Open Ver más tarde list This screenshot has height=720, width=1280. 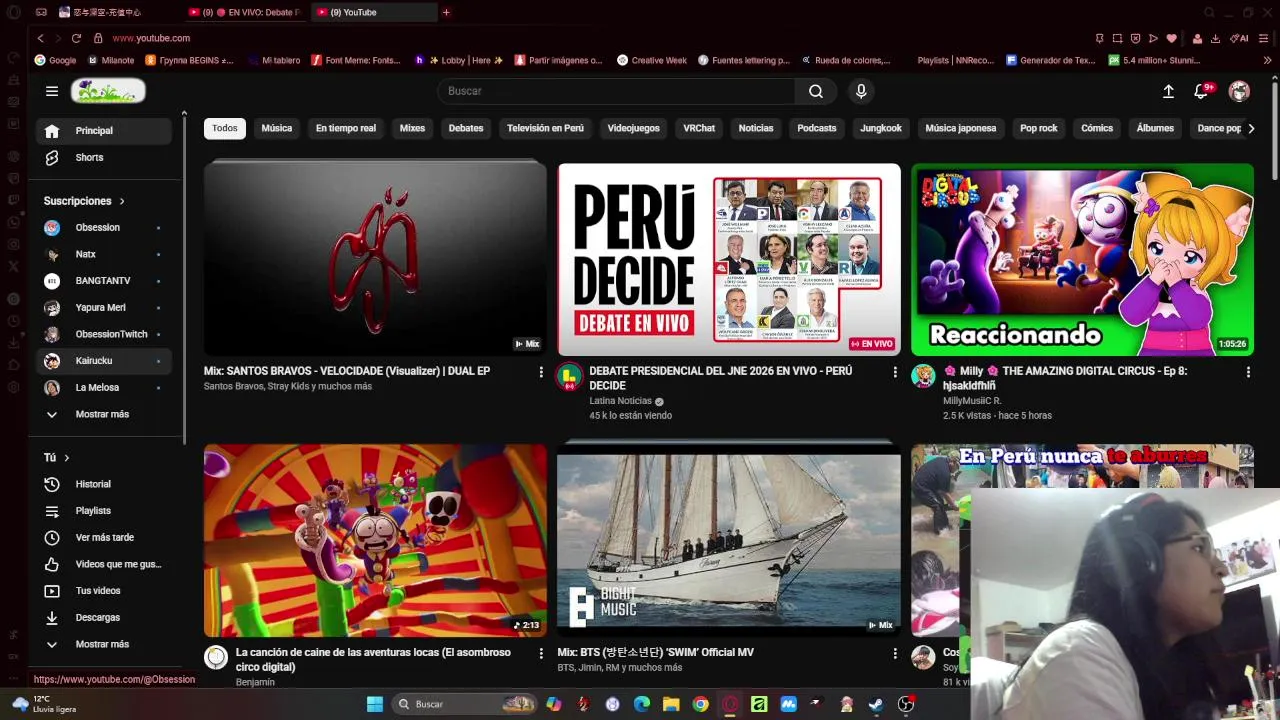pyautogui.click(x=105, y=538)
